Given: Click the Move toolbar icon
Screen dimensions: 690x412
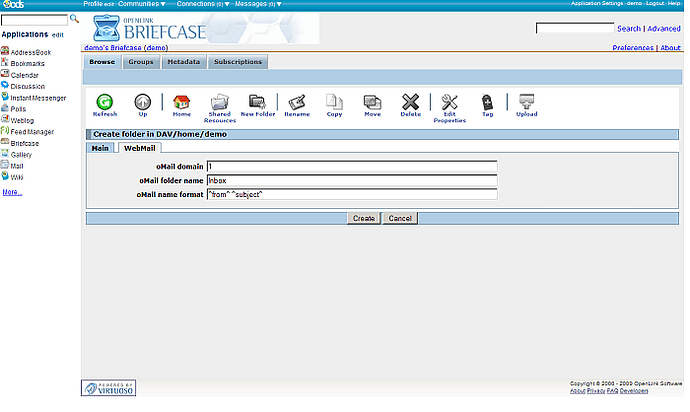Looking at the screenshot, I should (x=372, y=102).
